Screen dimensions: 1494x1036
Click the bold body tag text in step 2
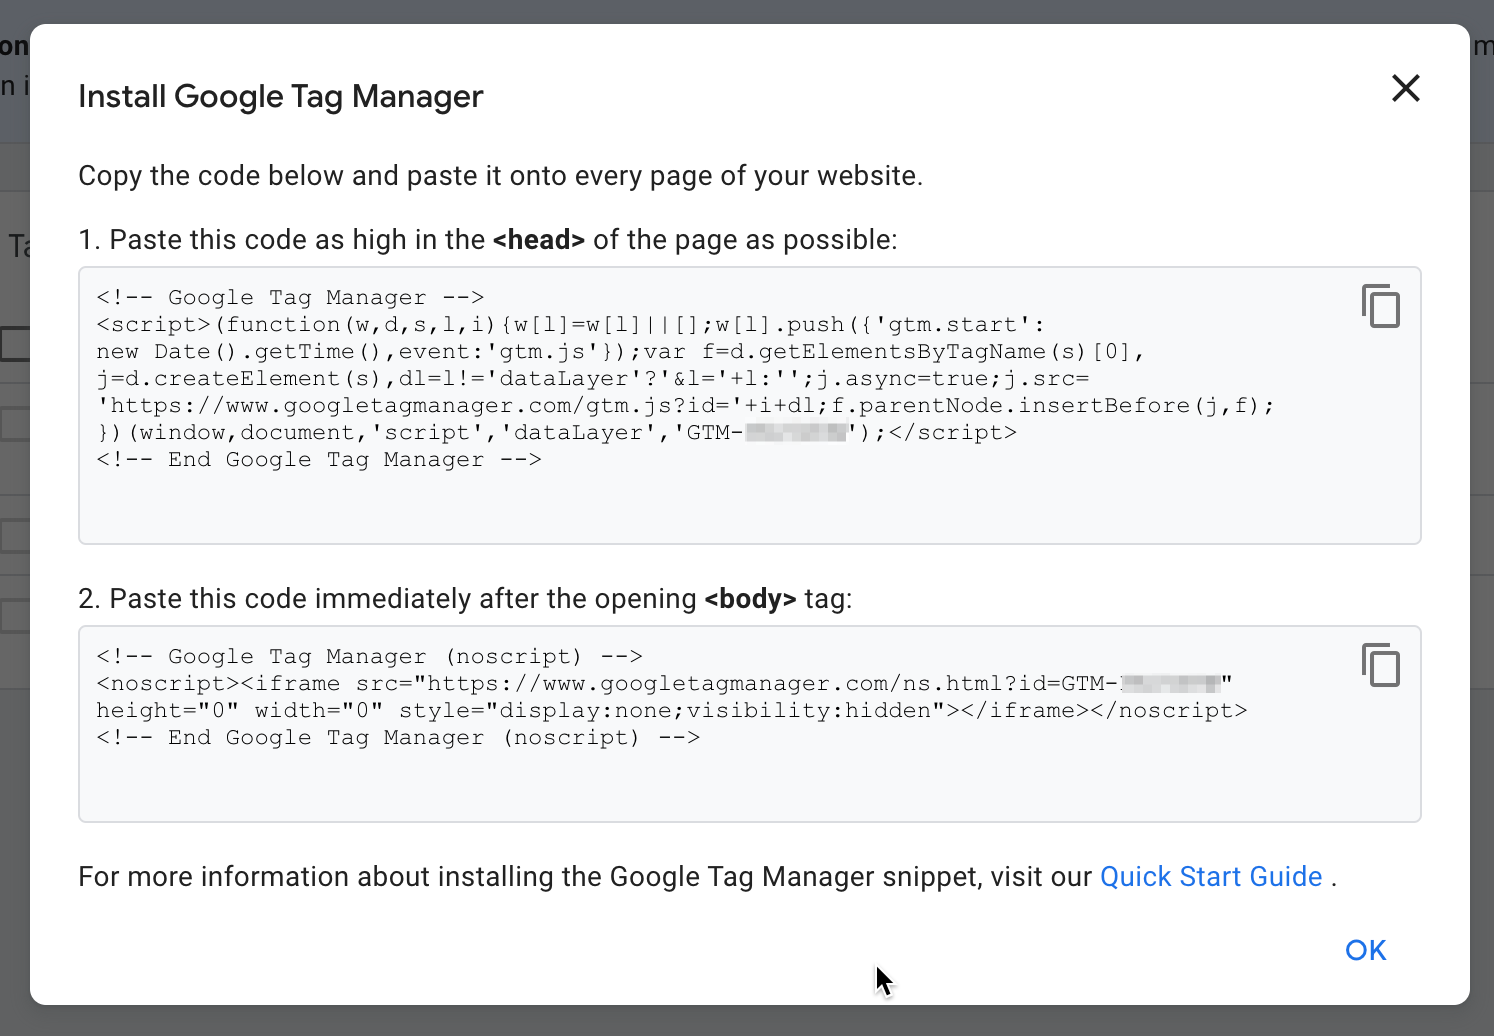(752, 598)
